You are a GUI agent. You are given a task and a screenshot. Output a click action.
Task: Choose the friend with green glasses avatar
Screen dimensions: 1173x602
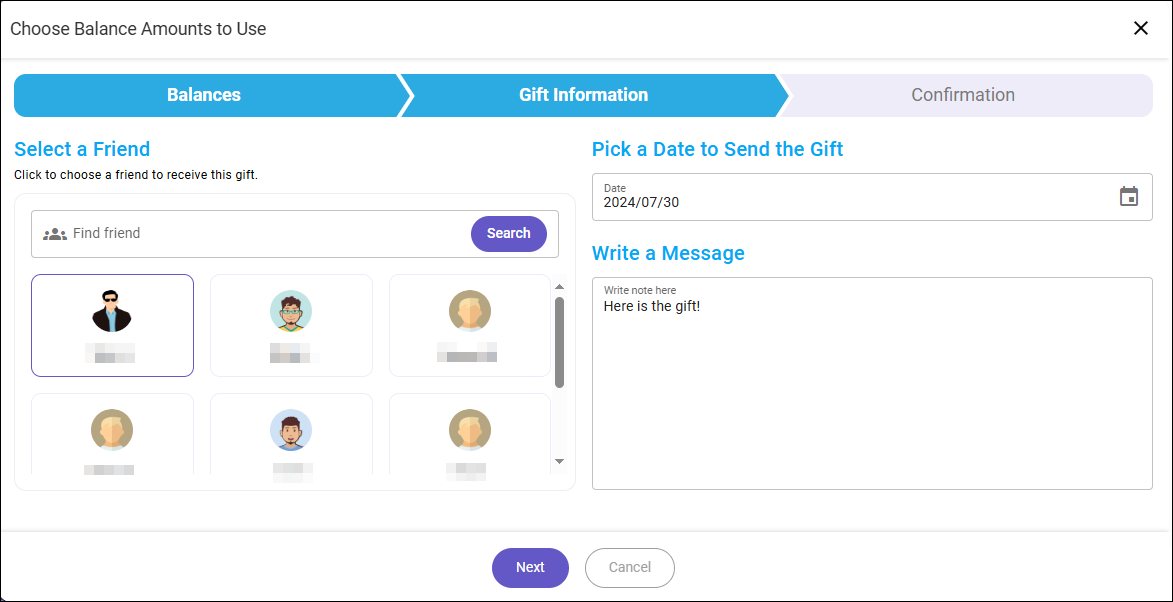tap(291, 325)
